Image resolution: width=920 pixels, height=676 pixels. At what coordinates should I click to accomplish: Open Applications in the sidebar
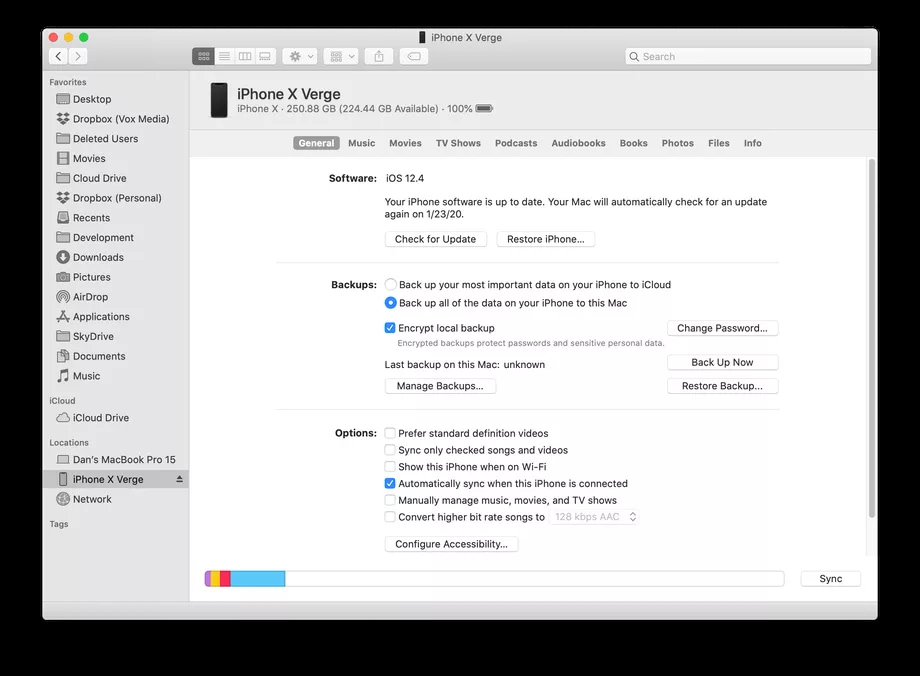click(116, 317)
